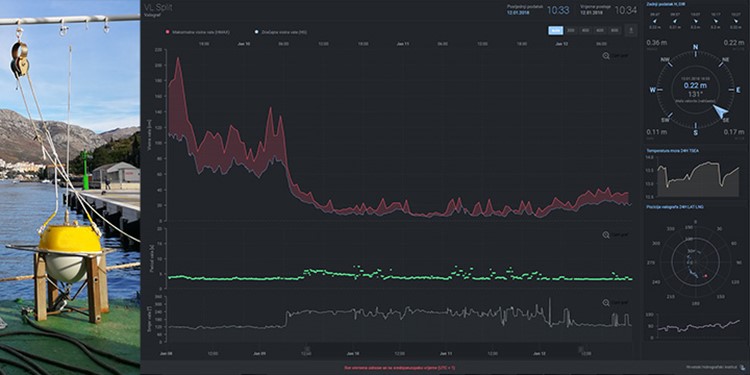Click the Temperatura mora 24H TSEA panel title
Screen dimensions: 750x375
pos(673,151)
